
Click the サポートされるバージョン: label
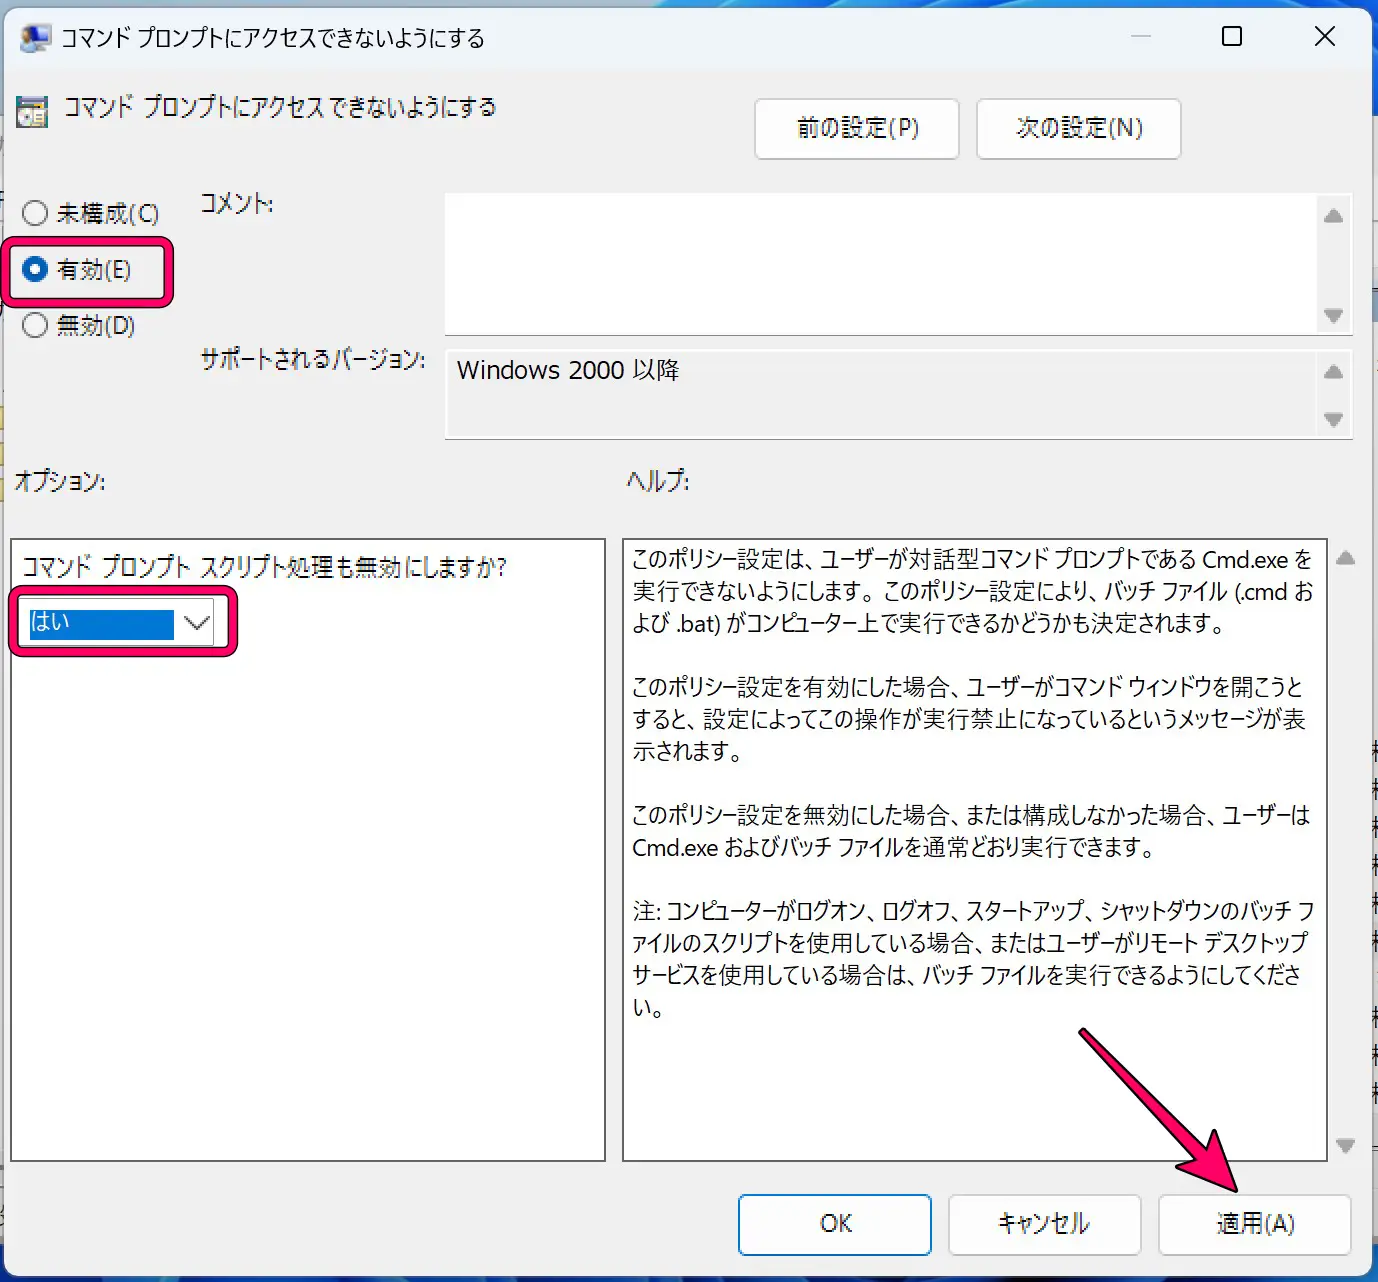pos(313,359)
